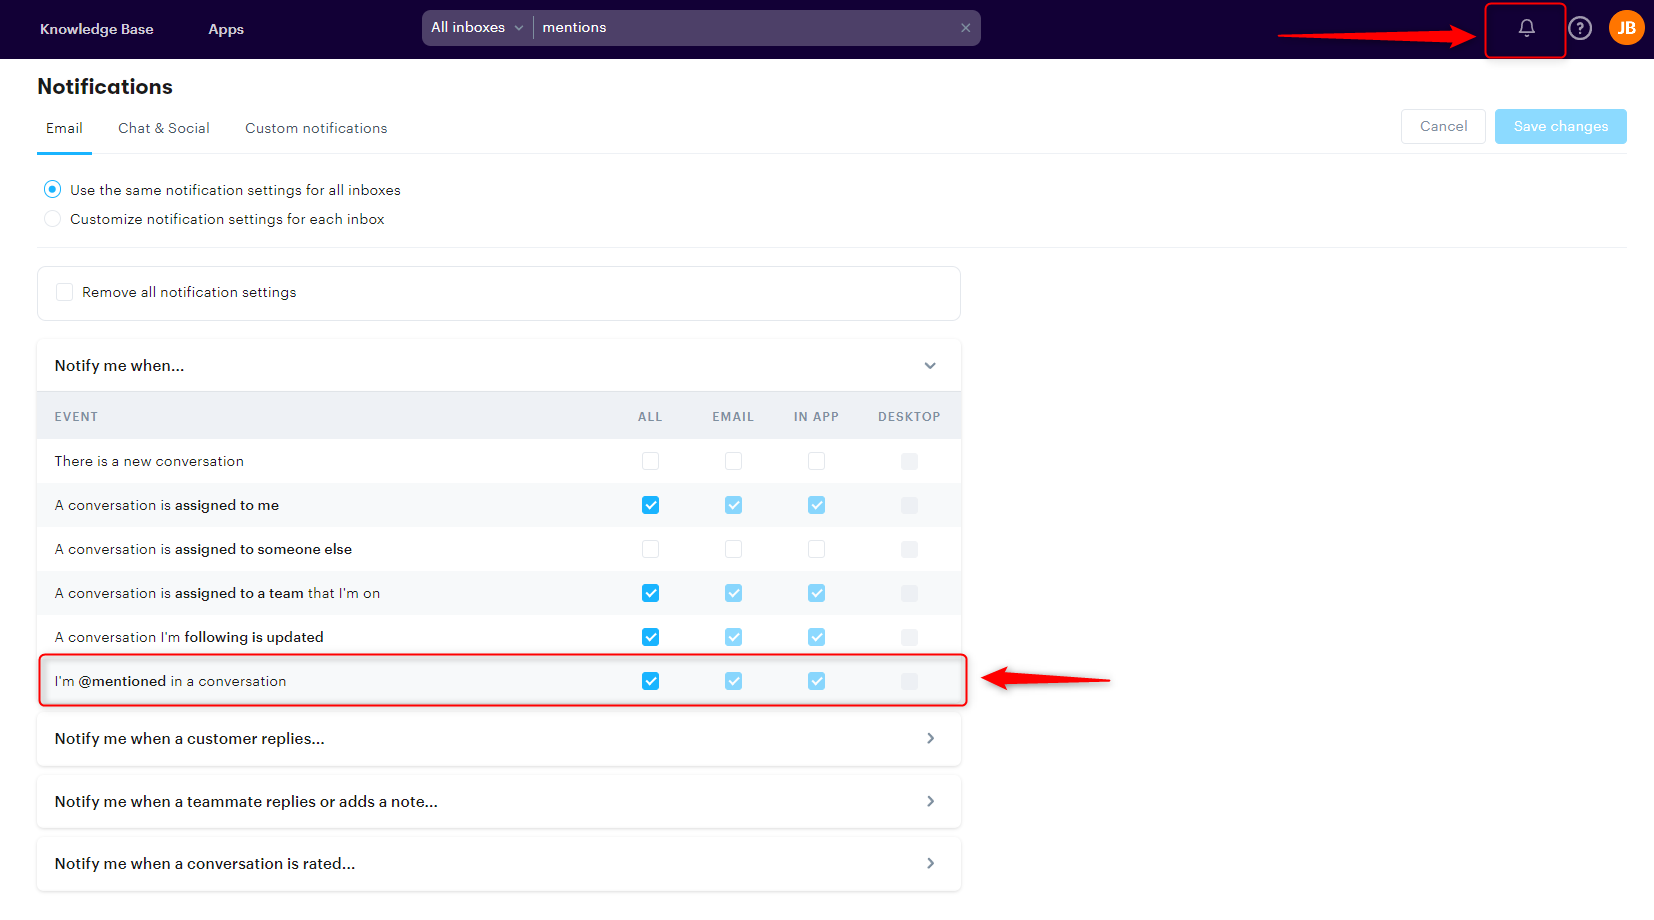Uncheck IN APP for assigned to a team row
The image size is (1654, 920).
coord(816,593)
